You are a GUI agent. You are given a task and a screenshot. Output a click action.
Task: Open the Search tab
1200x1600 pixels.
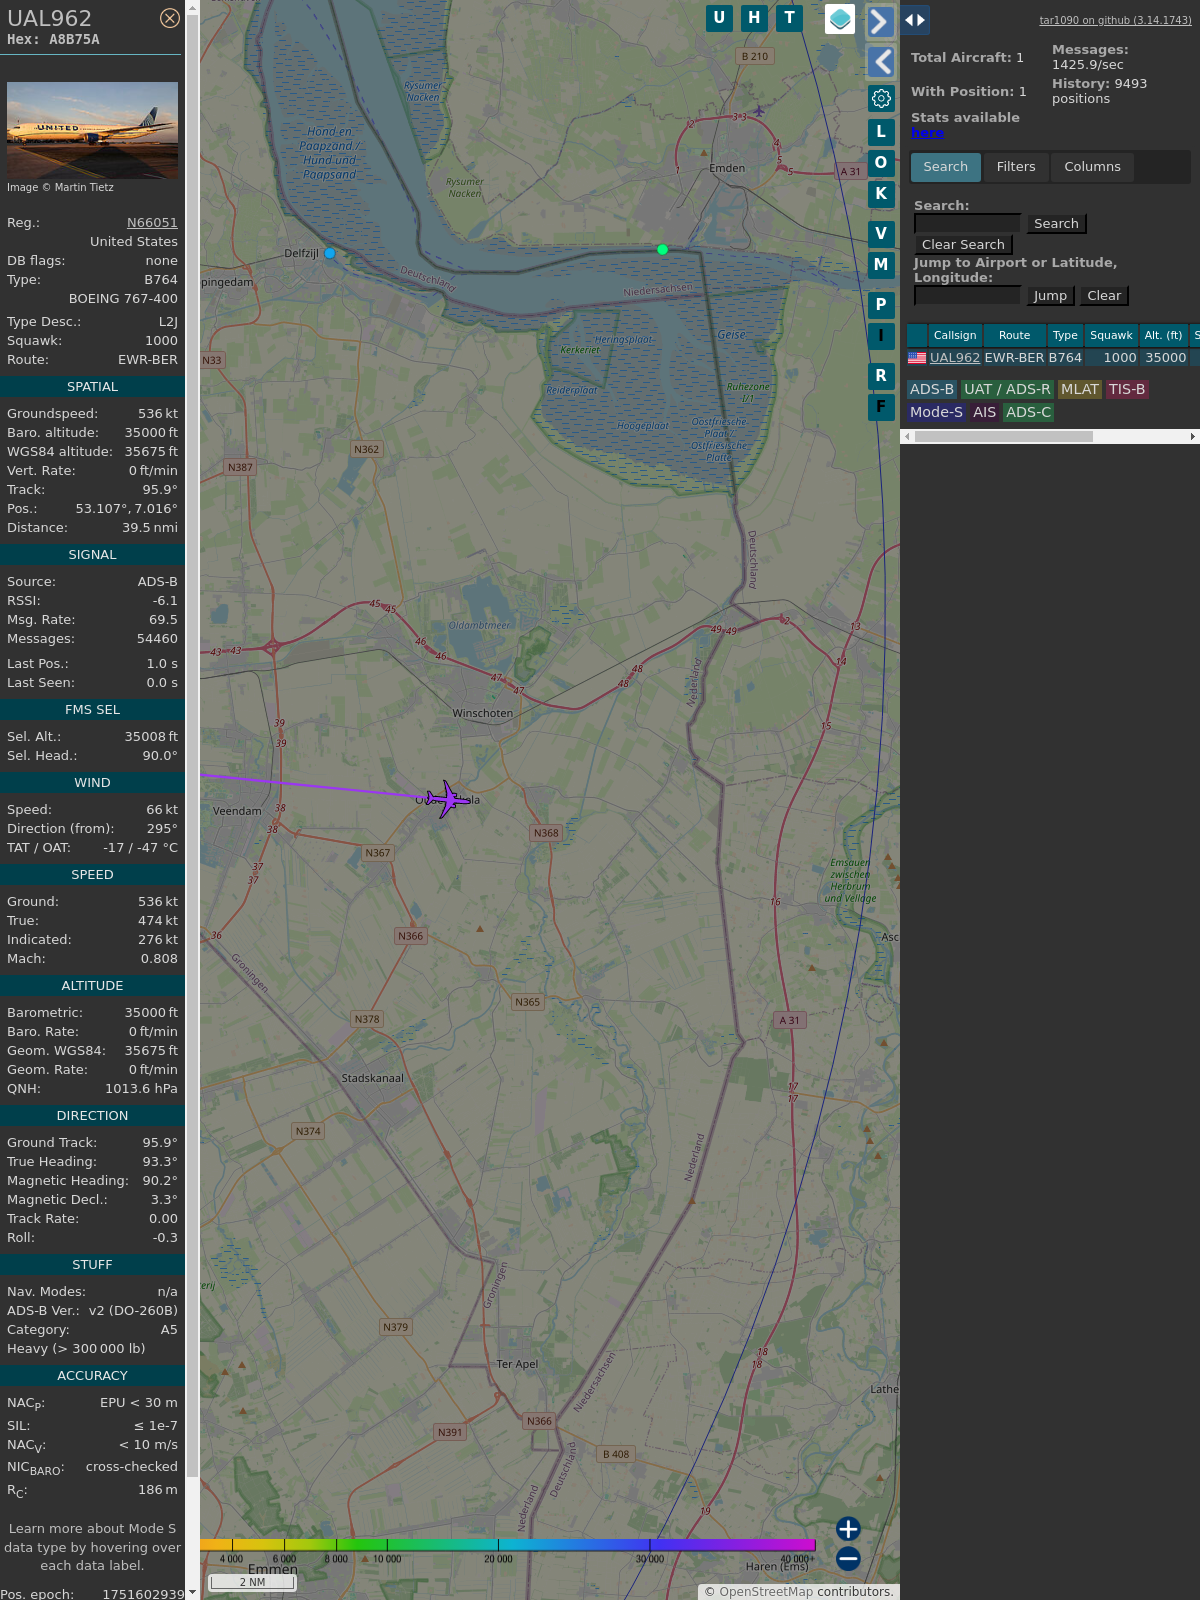point(945,167)
